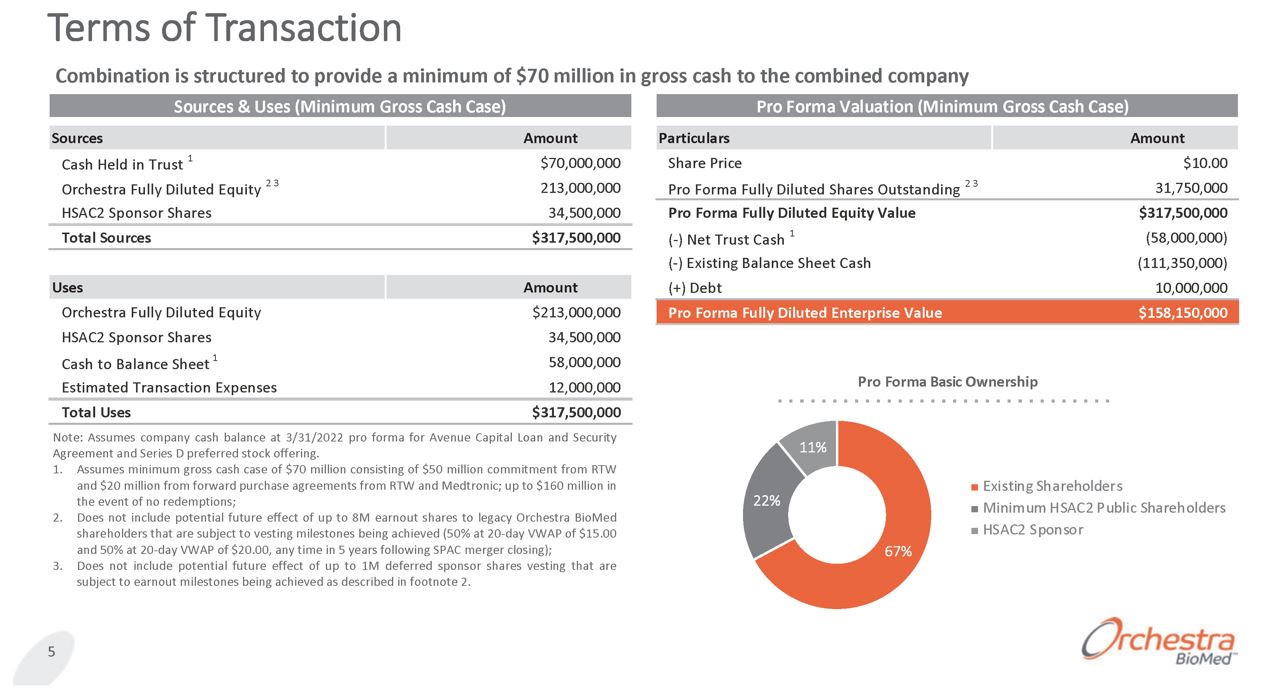Image resolution: width=1276 pixels, height=695 pixels.
Task: Click the Total Sources row label
Action: [106, 238]
